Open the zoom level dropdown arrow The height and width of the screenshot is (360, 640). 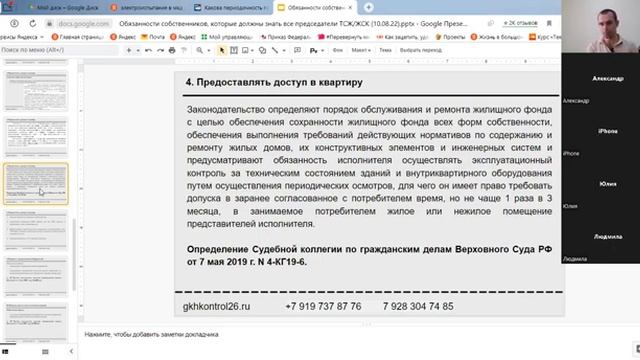click(209, 51)
